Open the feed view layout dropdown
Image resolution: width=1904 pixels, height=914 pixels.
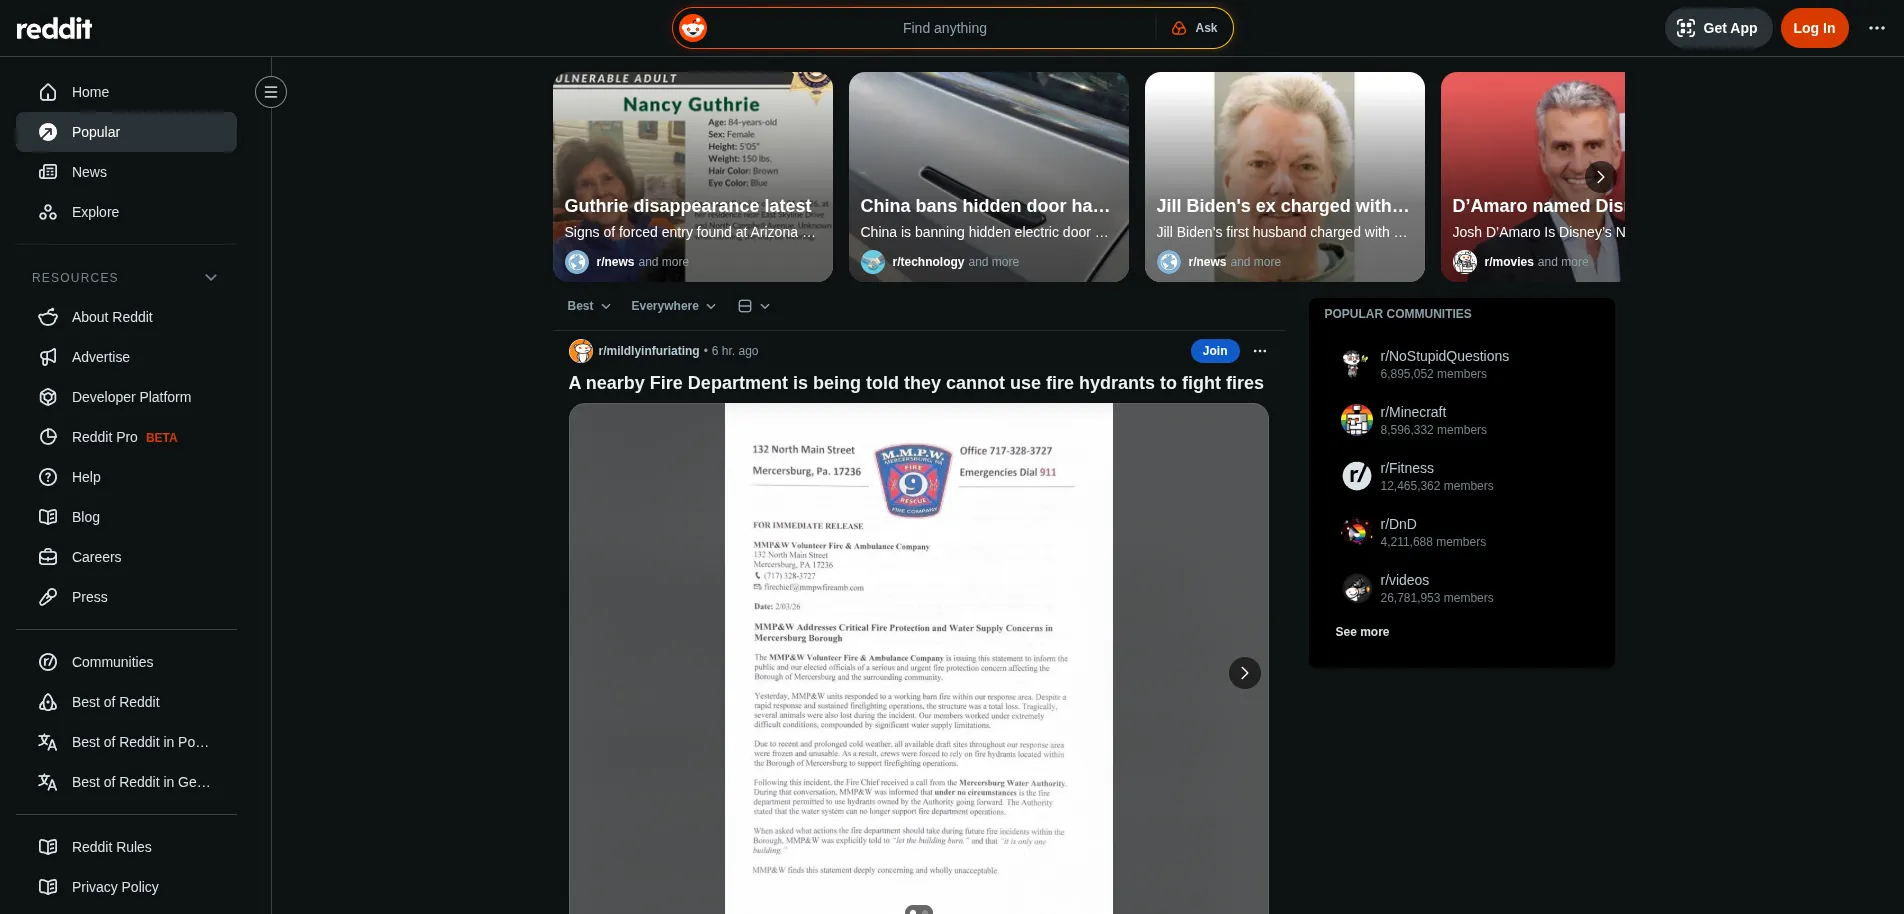click(x=754, y=306)
